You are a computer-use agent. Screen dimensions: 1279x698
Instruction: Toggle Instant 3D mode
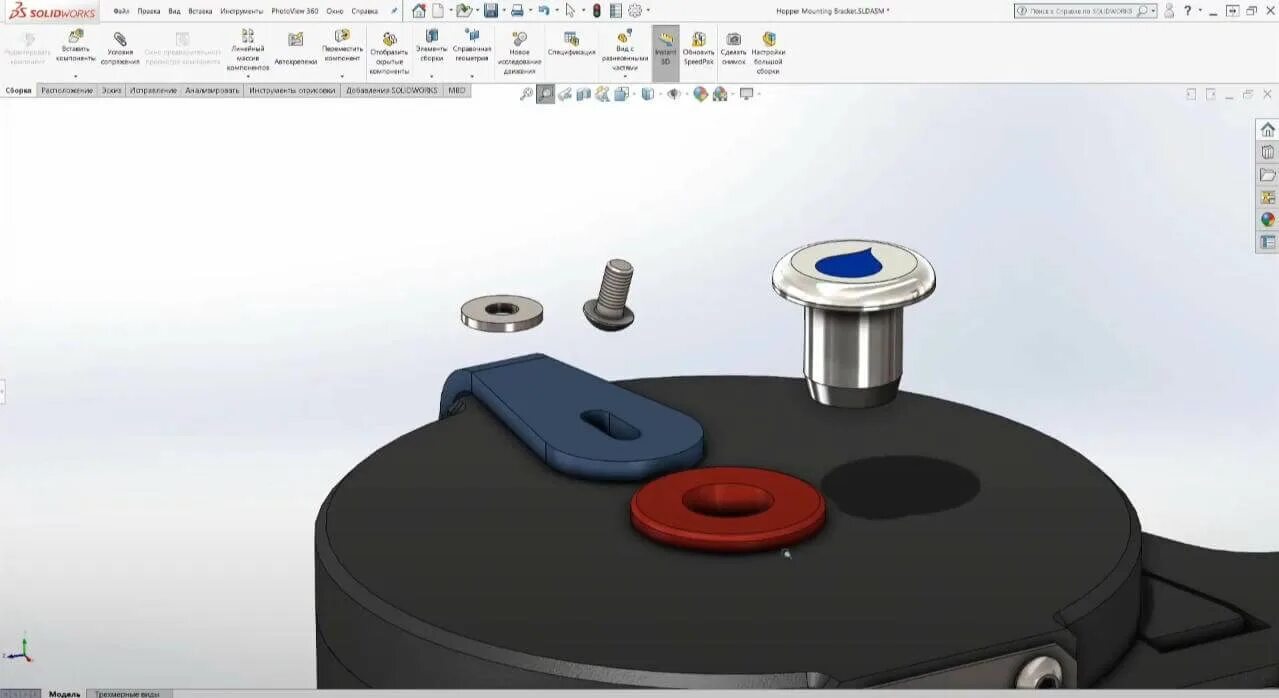[x=666, y=48]
